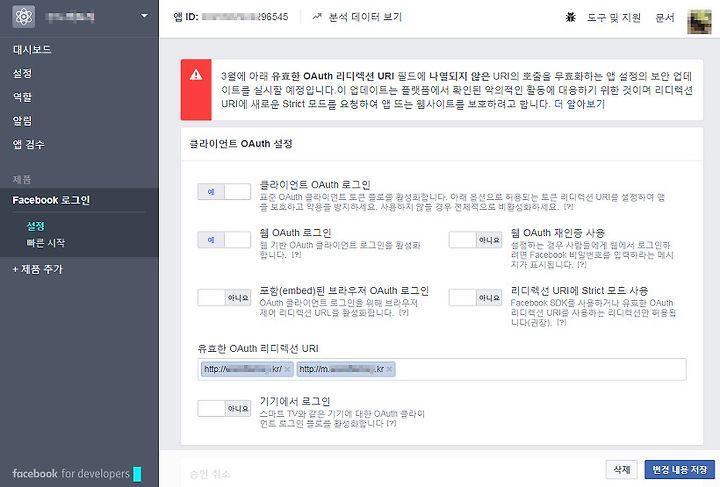
Task: Click the 앱 ID number text
Action: click(x=245, y=17)
